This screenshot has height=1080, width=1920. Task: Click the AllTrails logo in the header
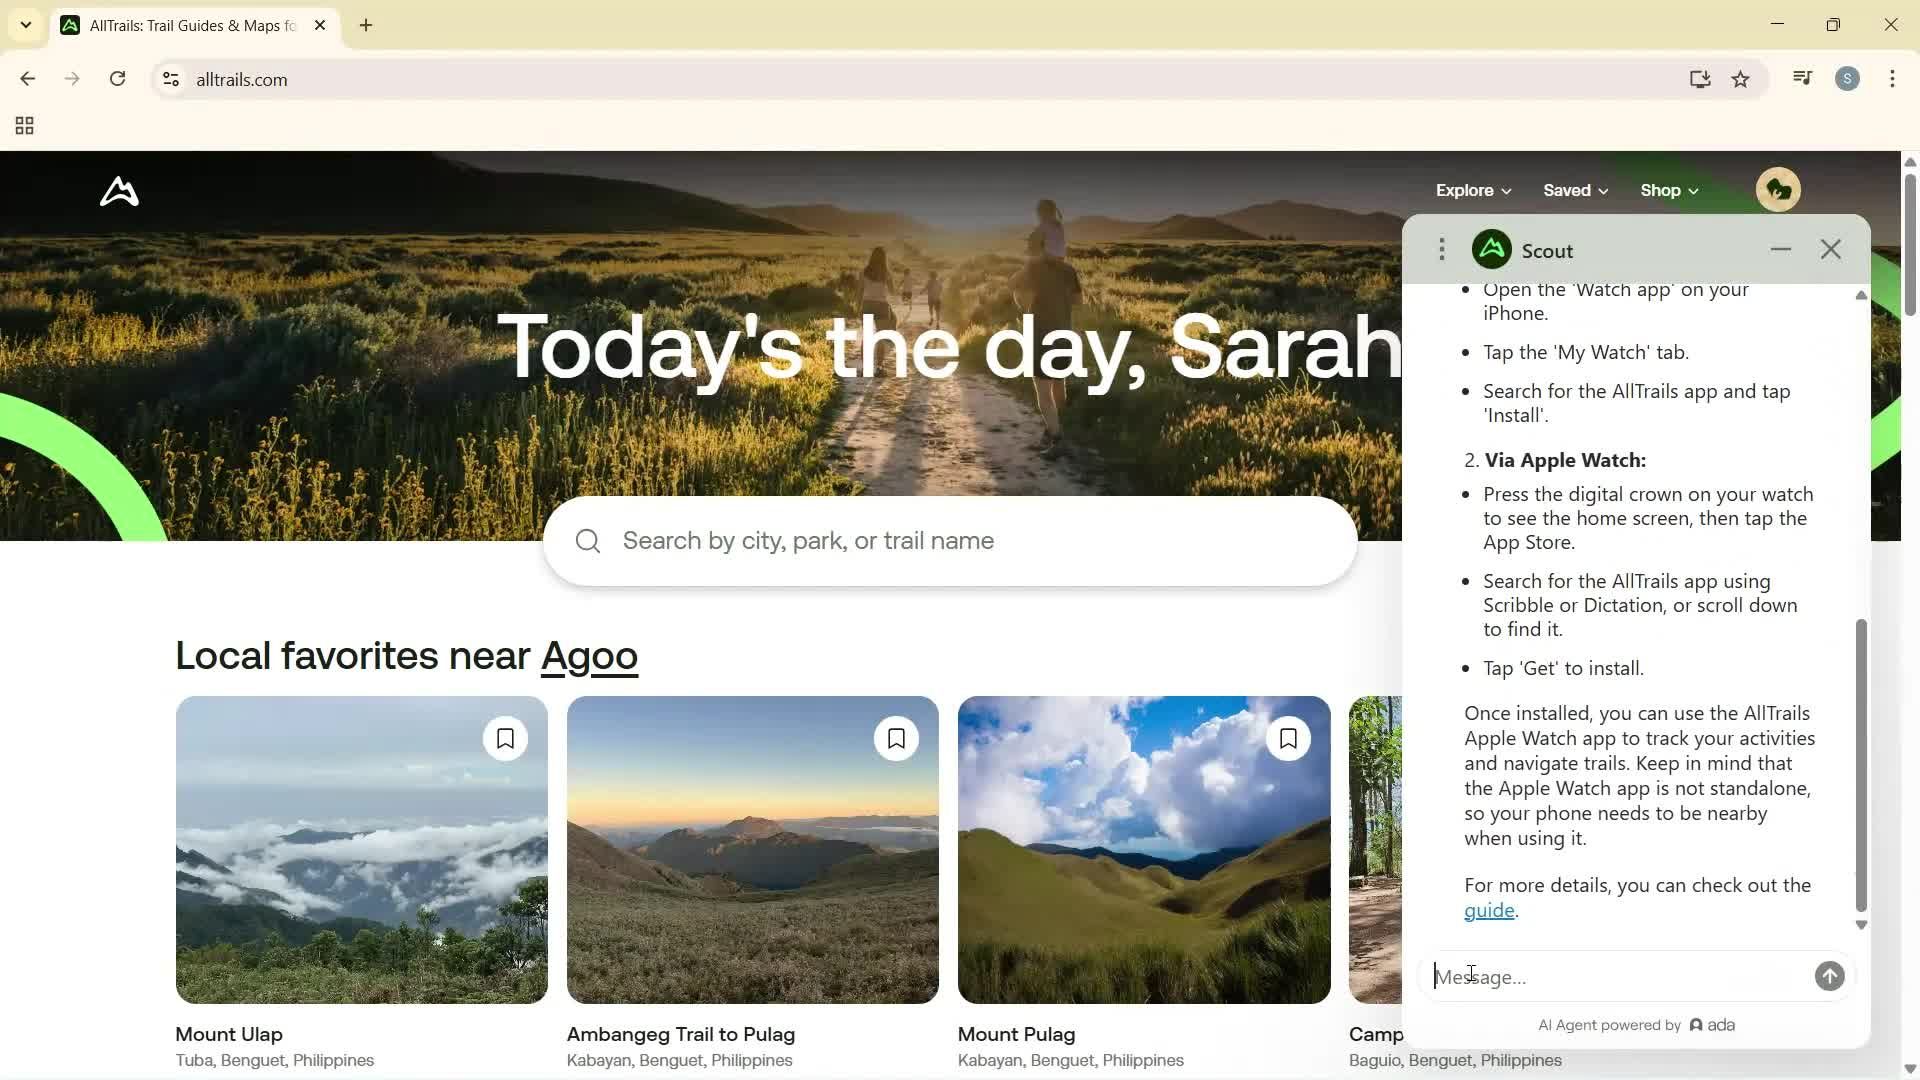(x=118, y=191)
